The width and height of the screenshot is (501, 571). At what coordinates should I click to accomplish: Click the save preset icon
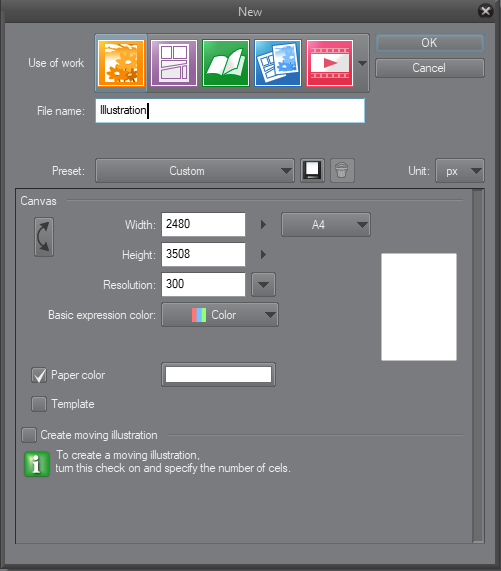click(x=312, y=170)
